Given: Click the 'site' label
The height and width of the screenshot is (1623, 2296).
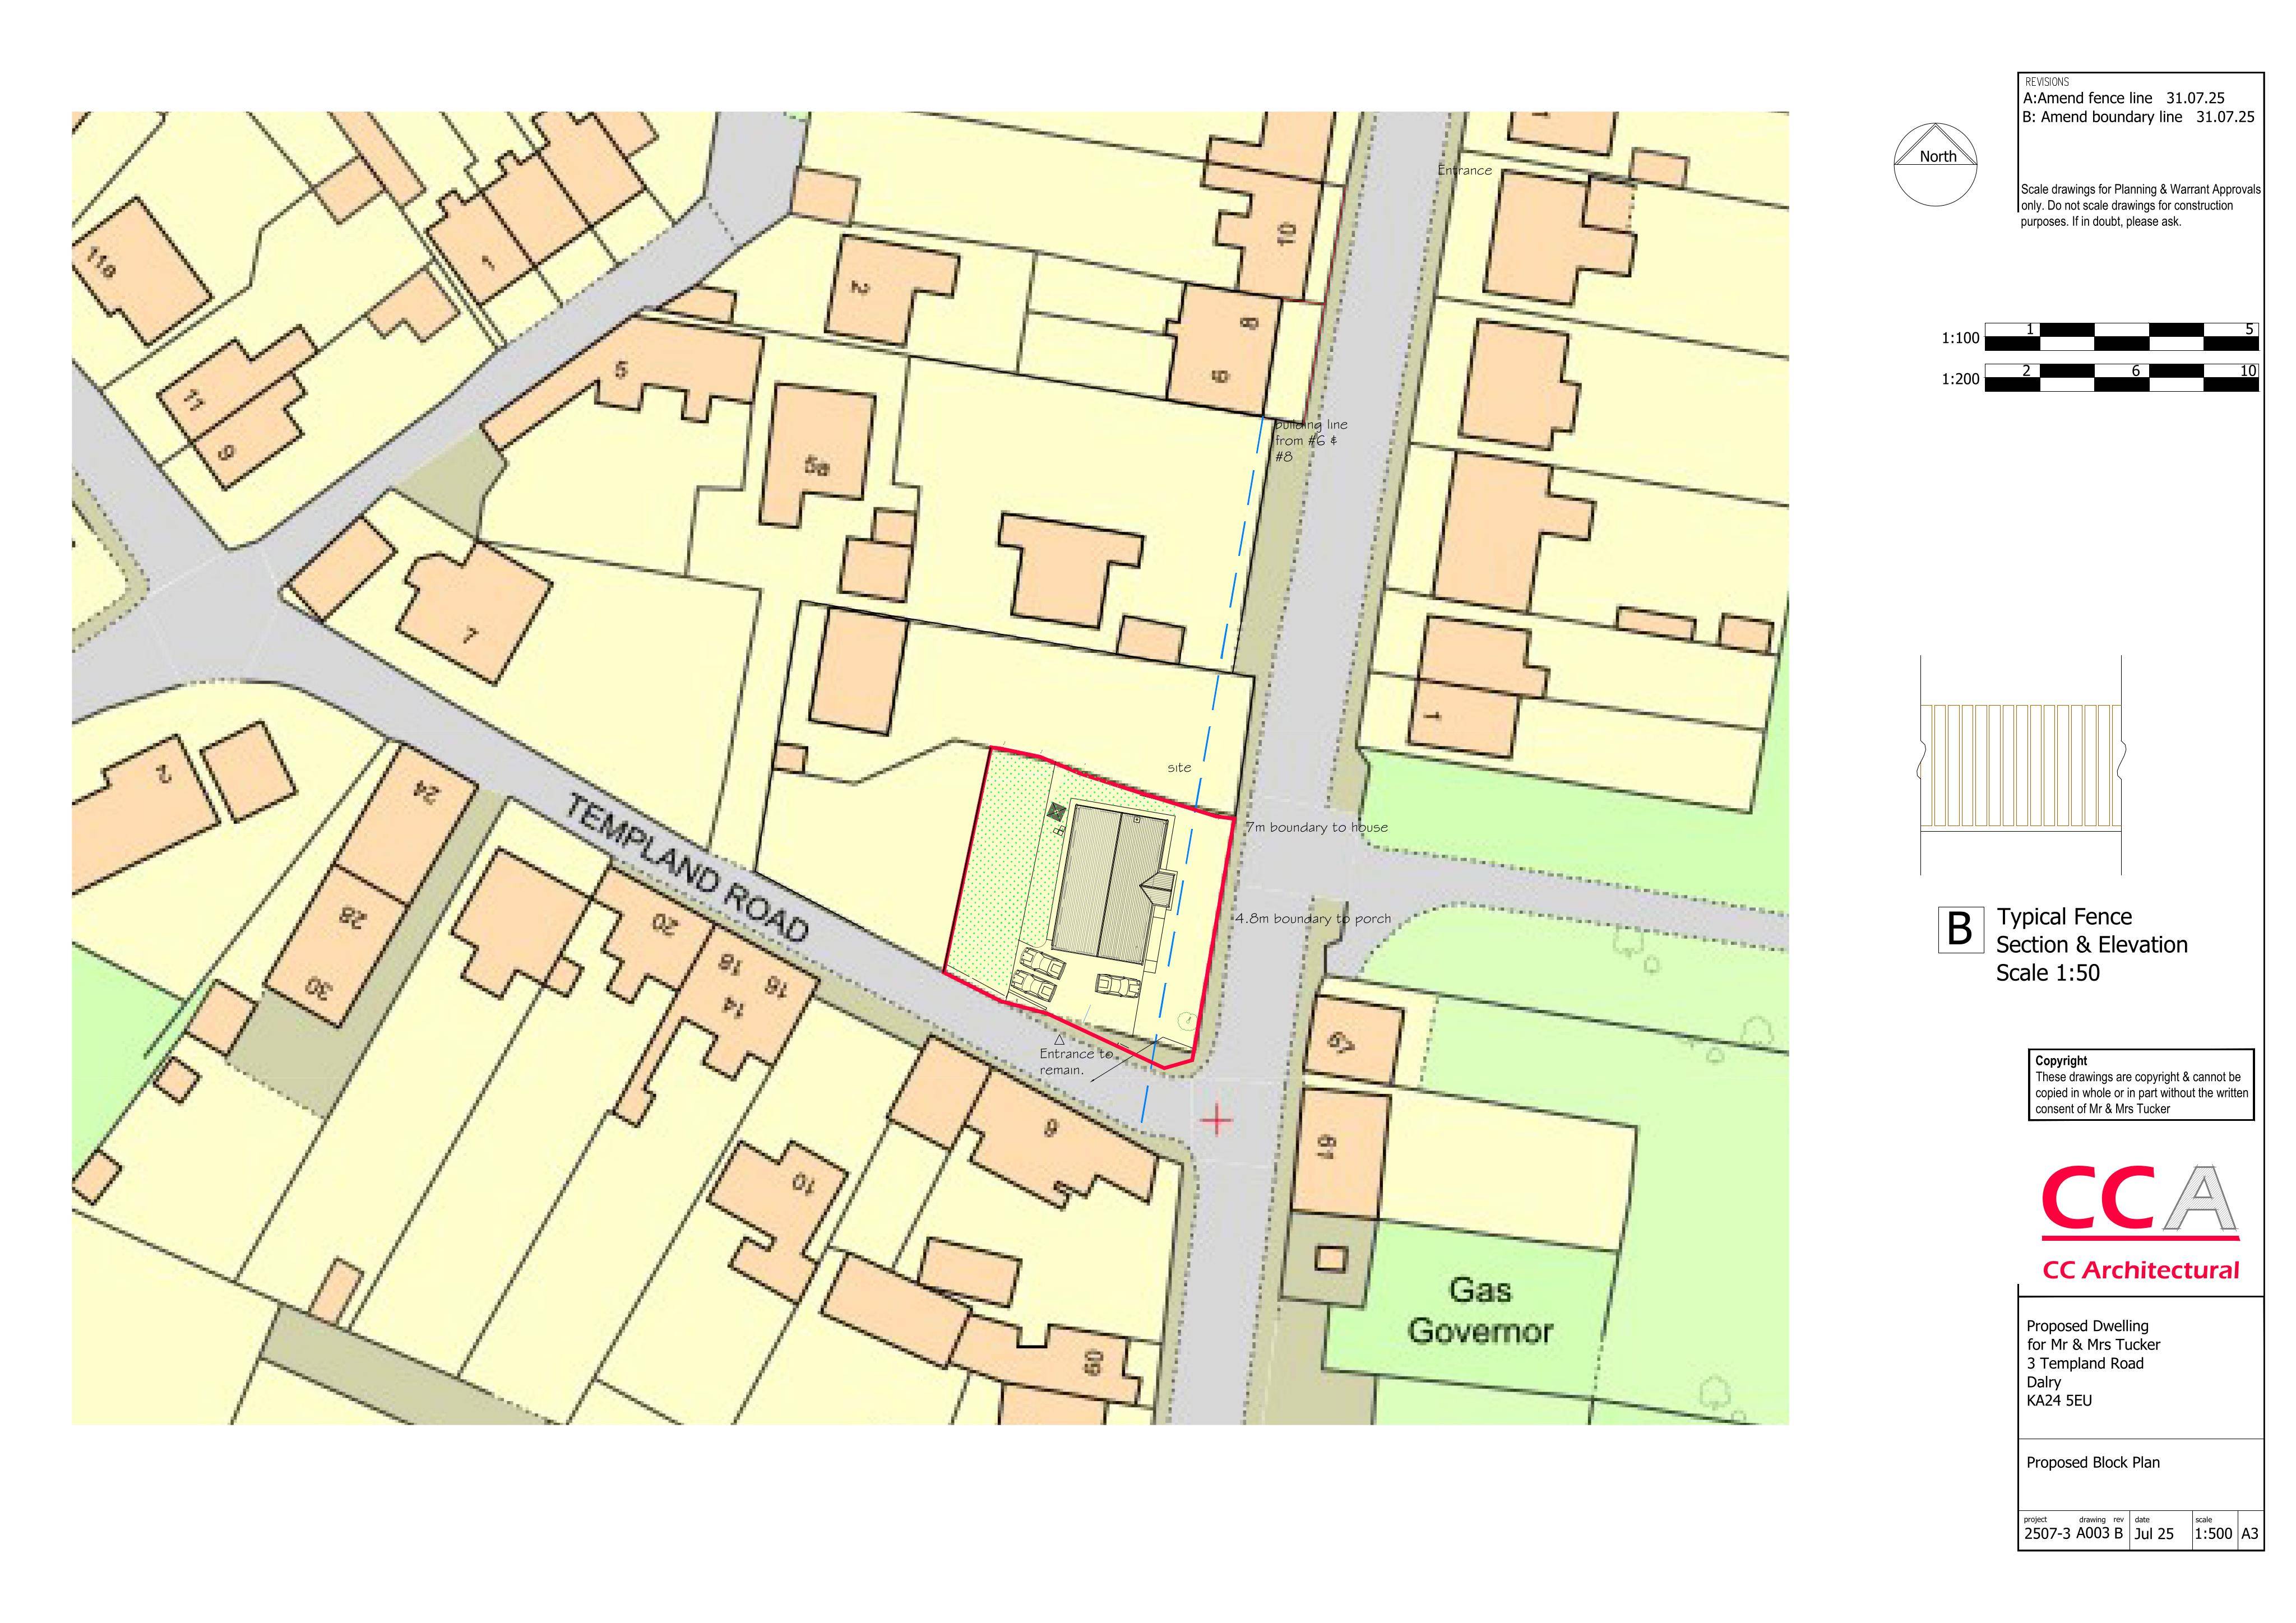Looking at the screenshot, I should pos(1179,767).
